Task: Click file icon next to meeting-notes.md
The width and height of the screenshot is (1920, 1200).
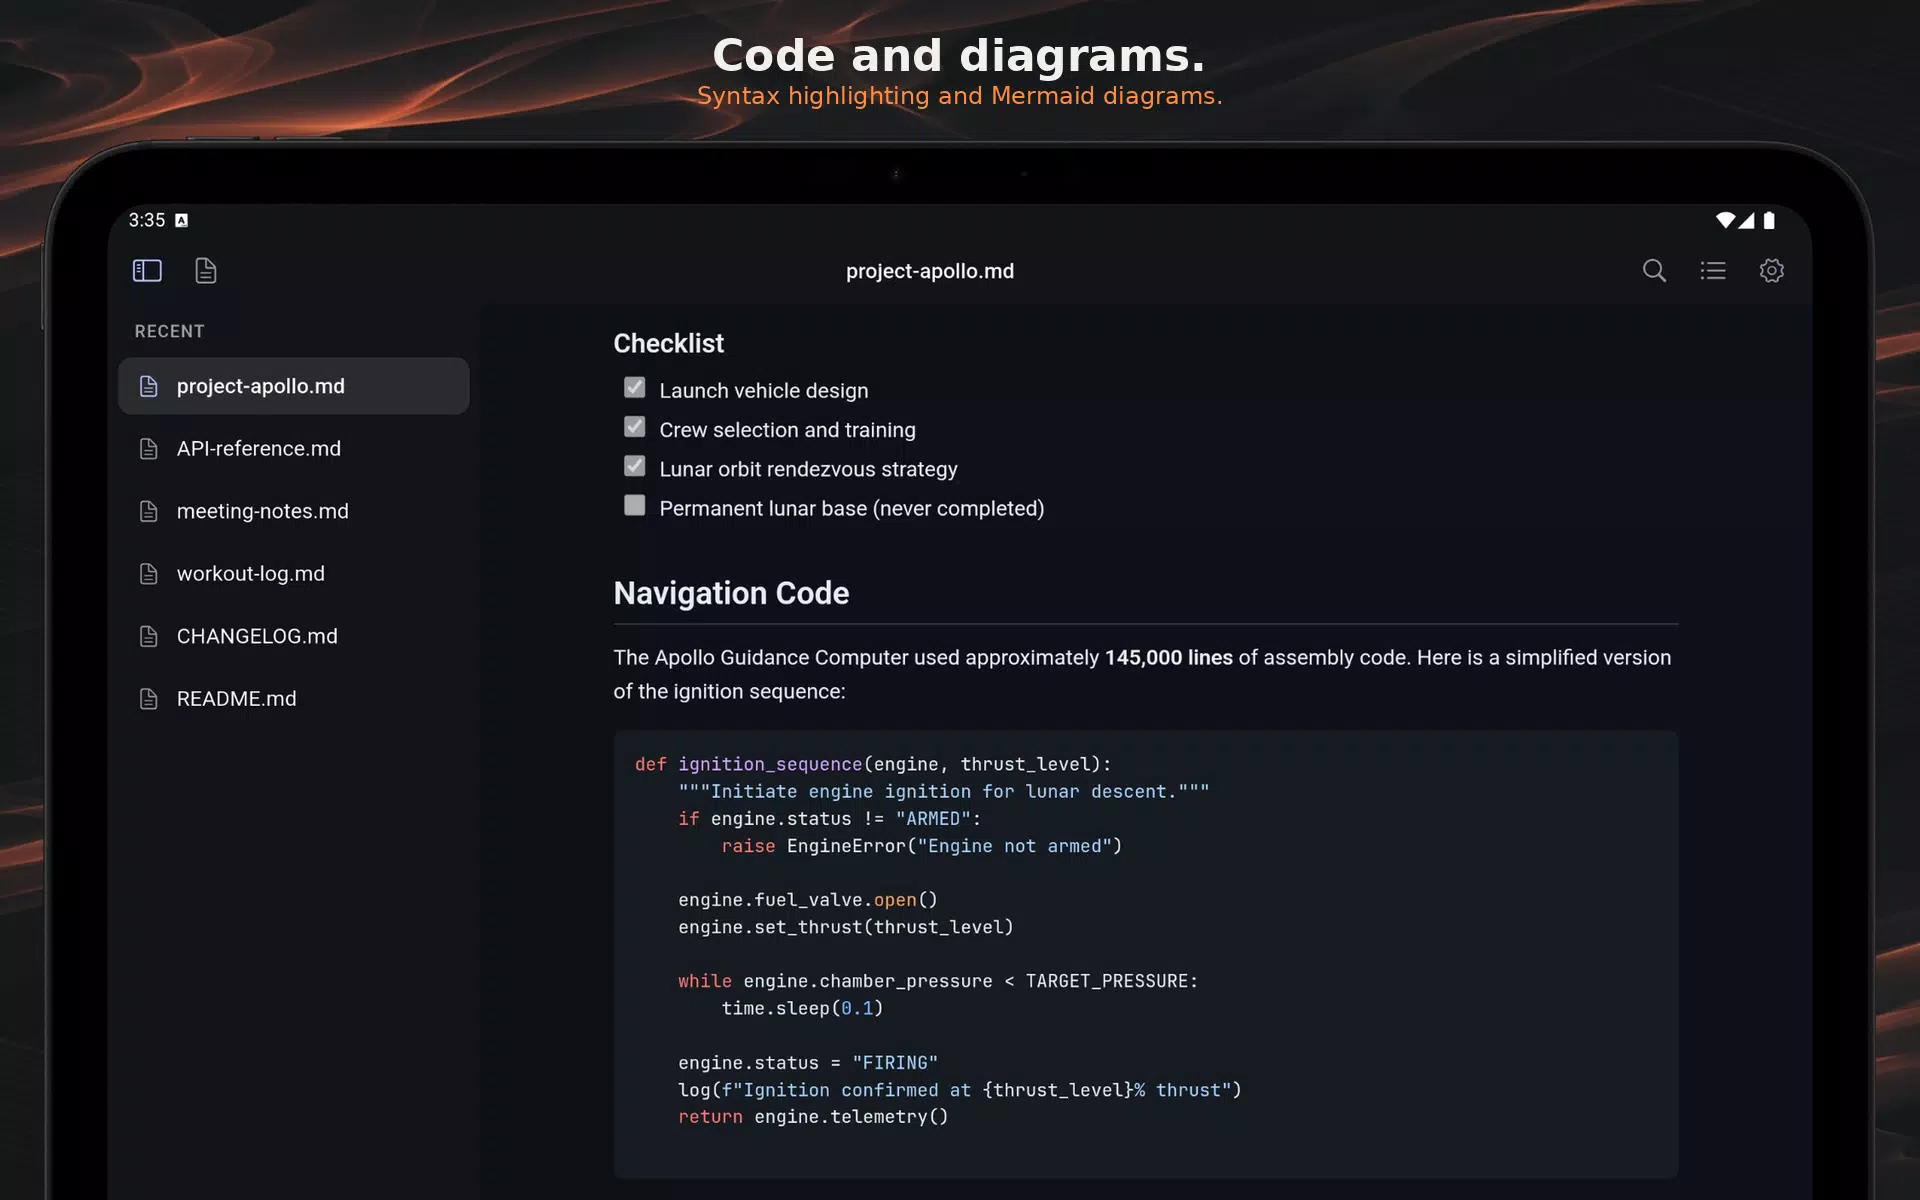Action: 149,512
